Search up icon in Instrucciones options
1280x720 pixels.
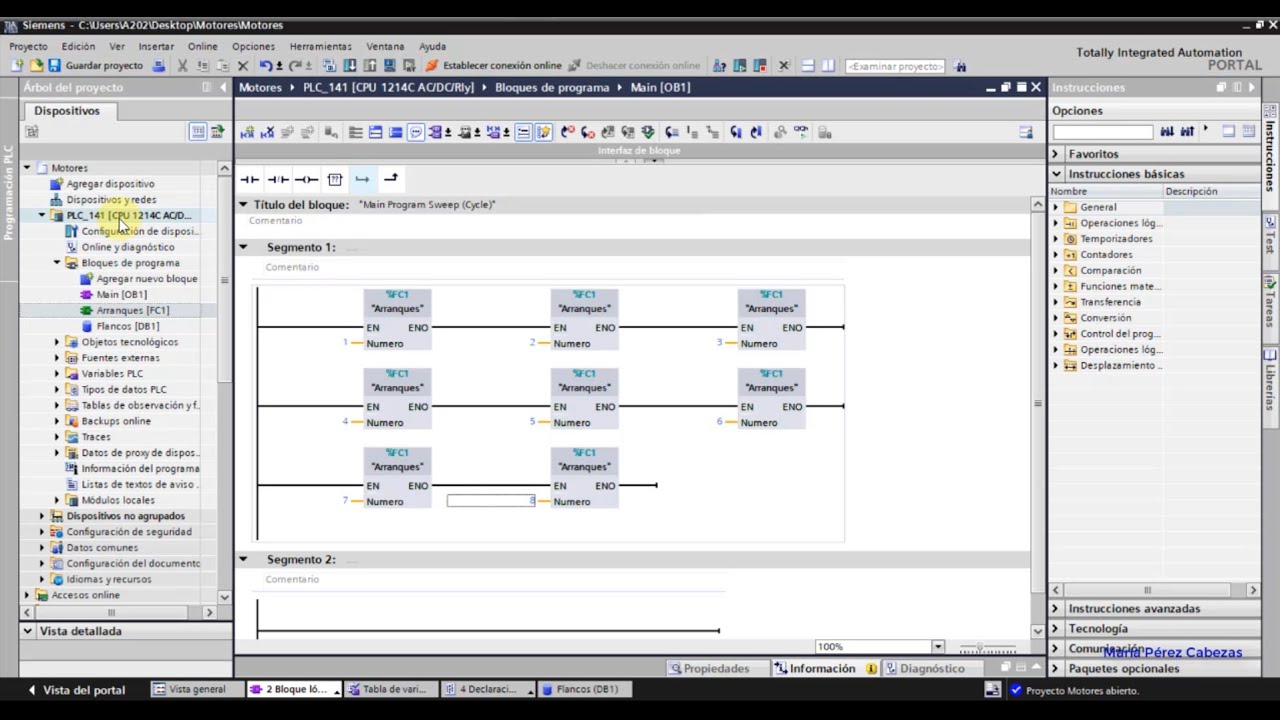(1187, 131)
